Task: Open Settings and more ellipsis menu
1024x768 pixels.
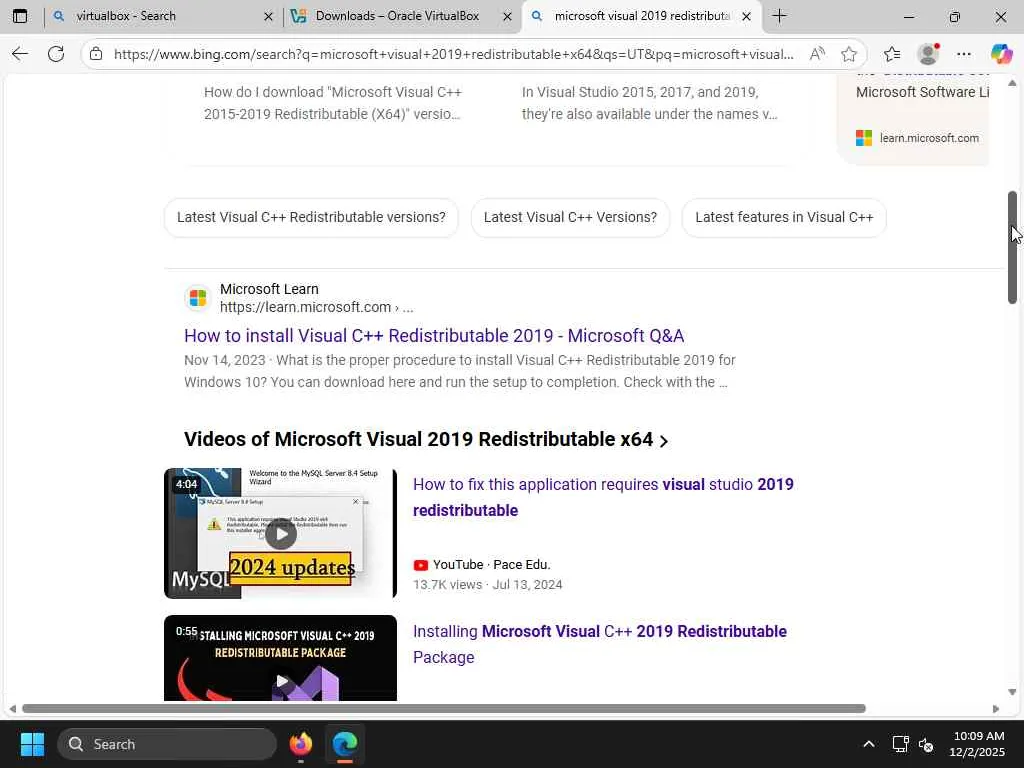Action: [x=963, y=54]
